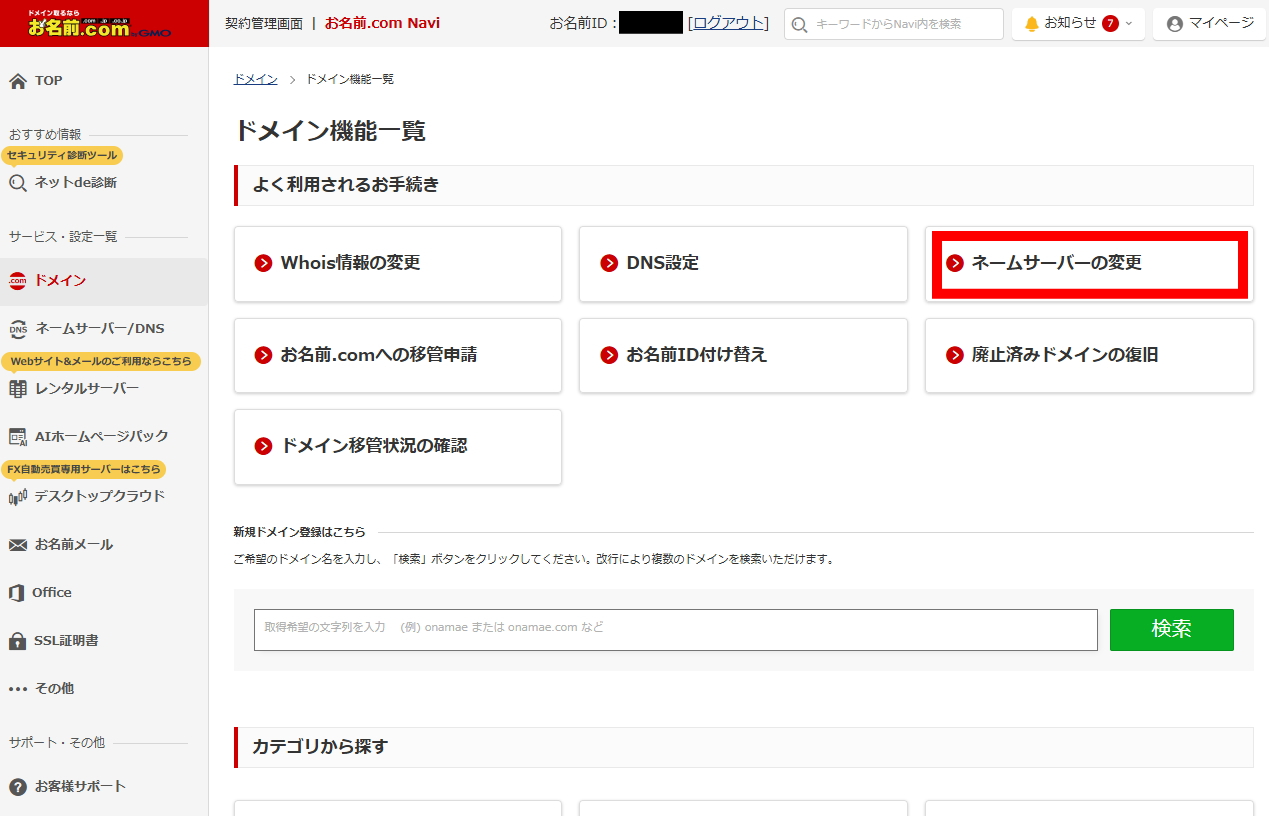Open TOP in the sidebar
This screenshot has width=1269, height=816.
point(104,81)
